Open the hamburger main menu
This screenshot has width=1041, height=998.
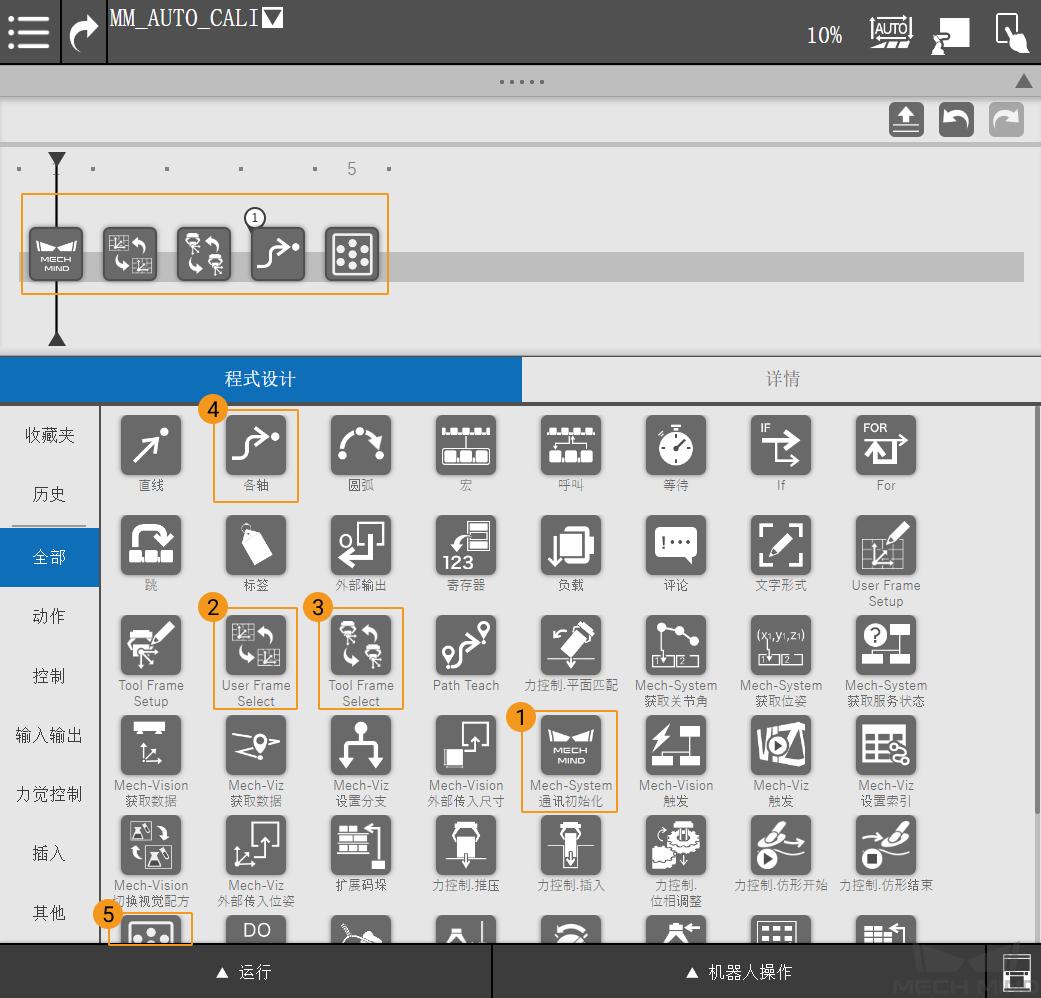30,32
